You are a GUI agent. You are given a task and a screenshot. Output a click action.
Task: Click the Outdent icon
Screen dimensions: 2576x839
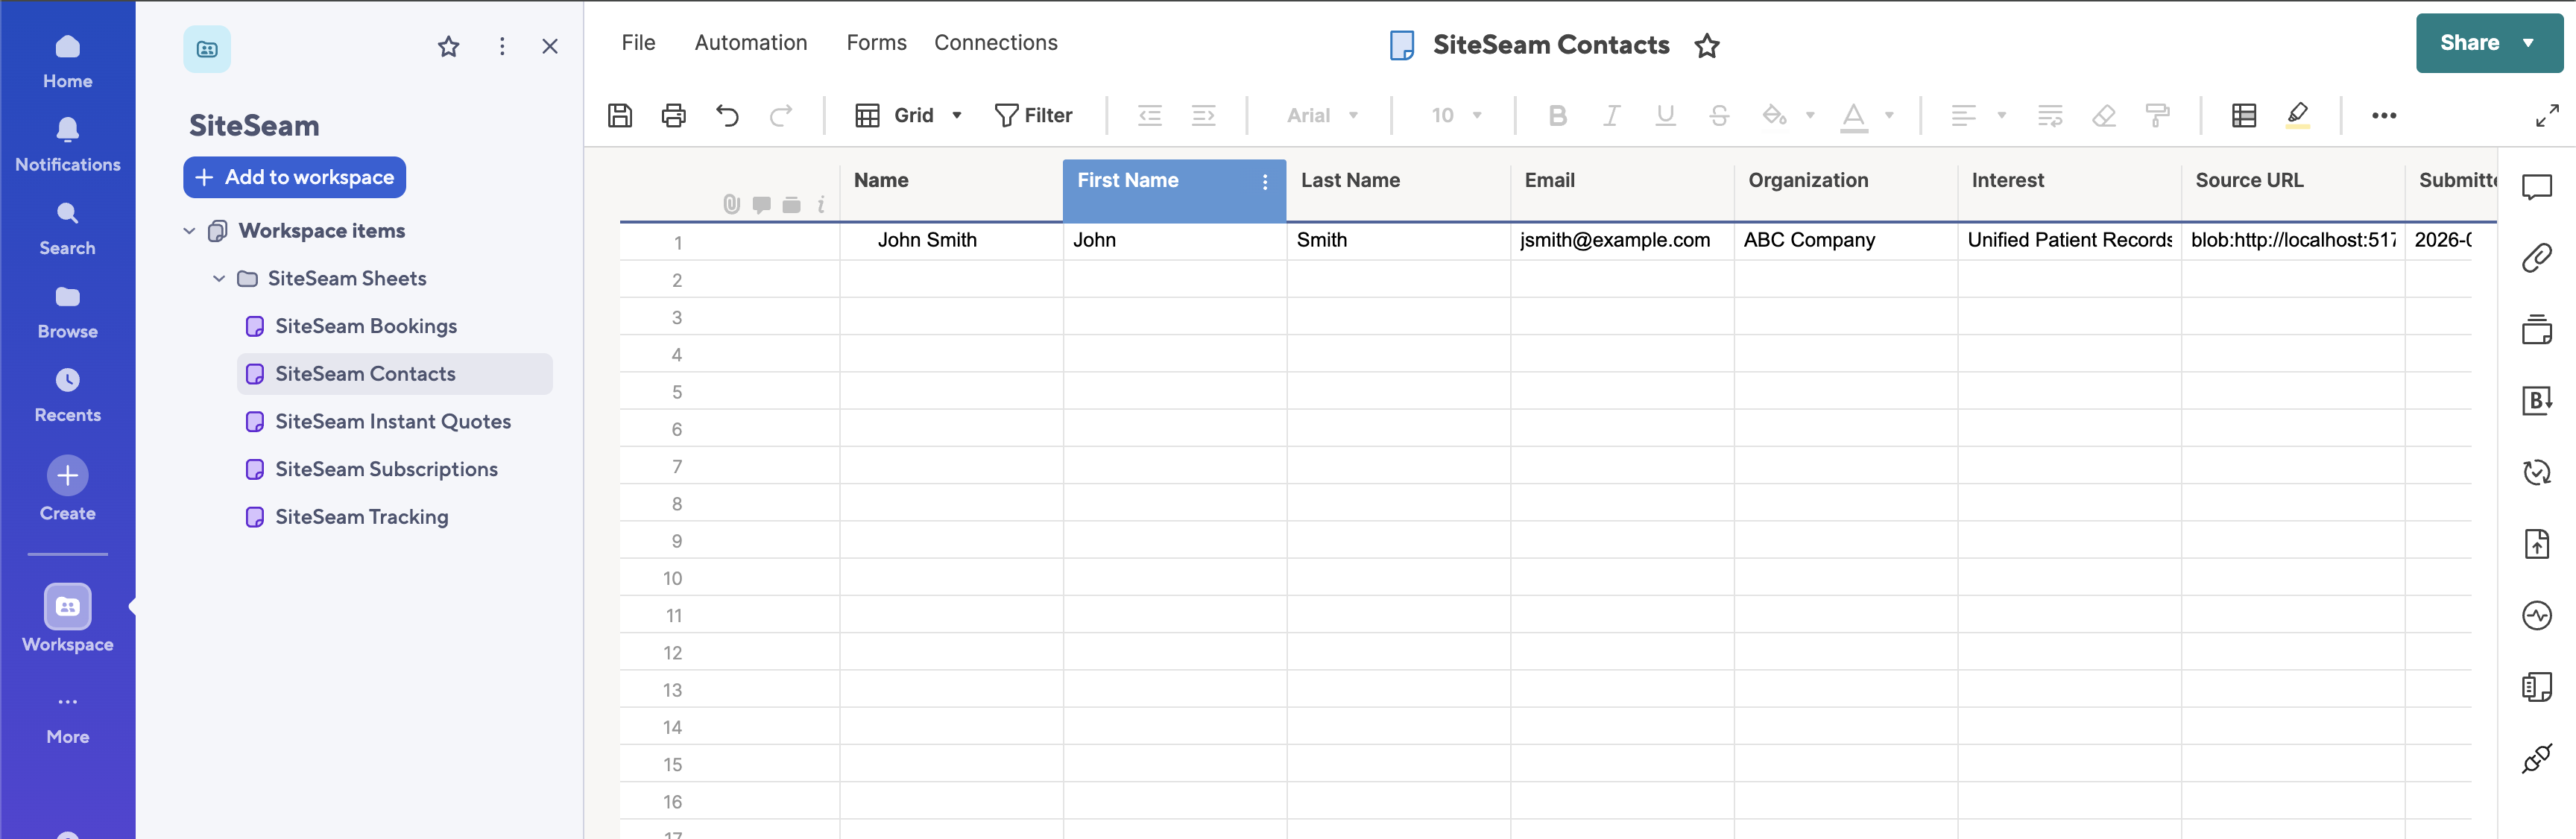[1150, 115]
